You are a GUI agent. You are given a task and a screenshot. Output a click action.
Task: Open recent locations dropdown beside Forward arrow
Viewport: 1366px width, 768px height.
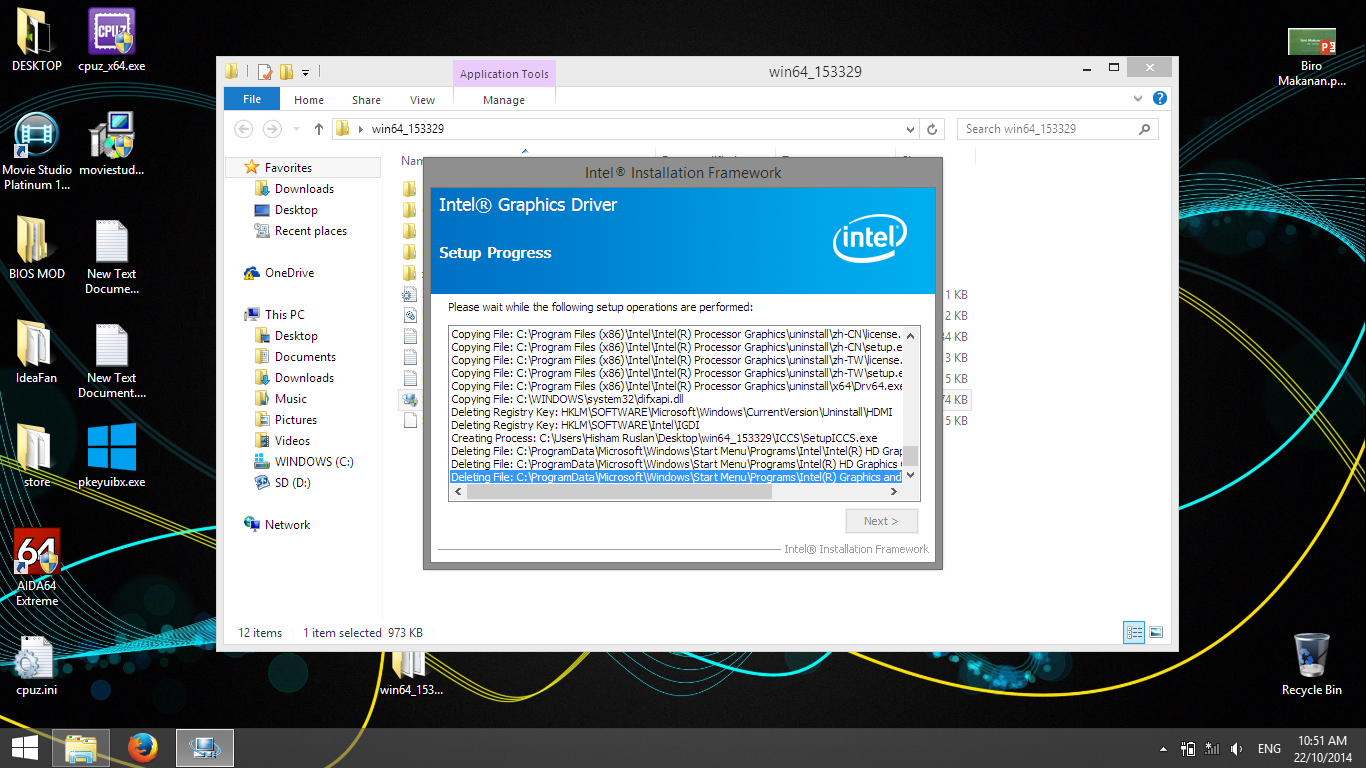point(297,129)
